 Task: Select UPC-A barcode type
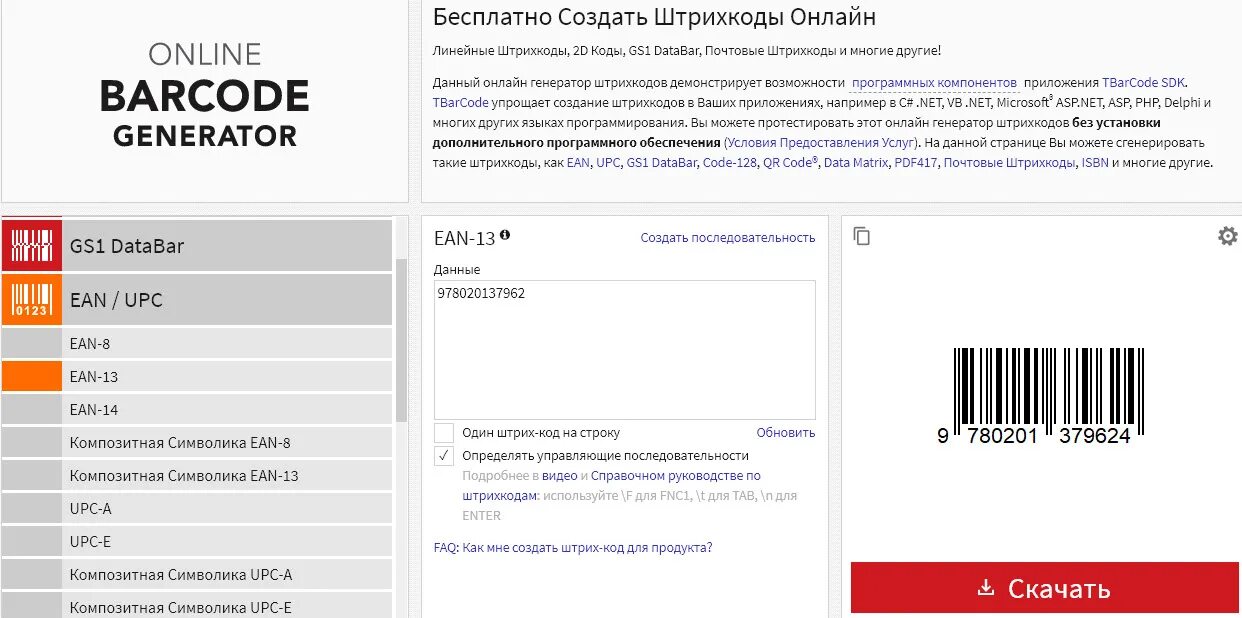[197, 508]
